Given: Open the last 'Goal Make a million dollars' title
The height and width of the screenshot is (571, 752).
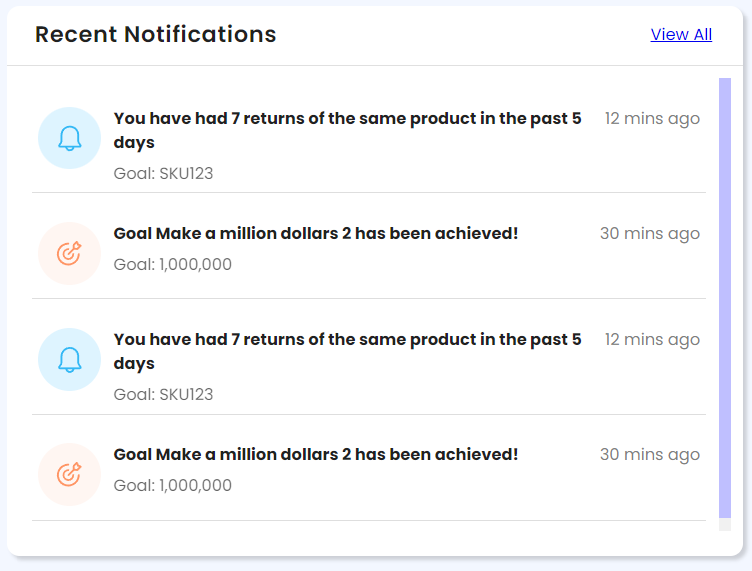Looking at the screenshot, I should [x=316, y=454].
